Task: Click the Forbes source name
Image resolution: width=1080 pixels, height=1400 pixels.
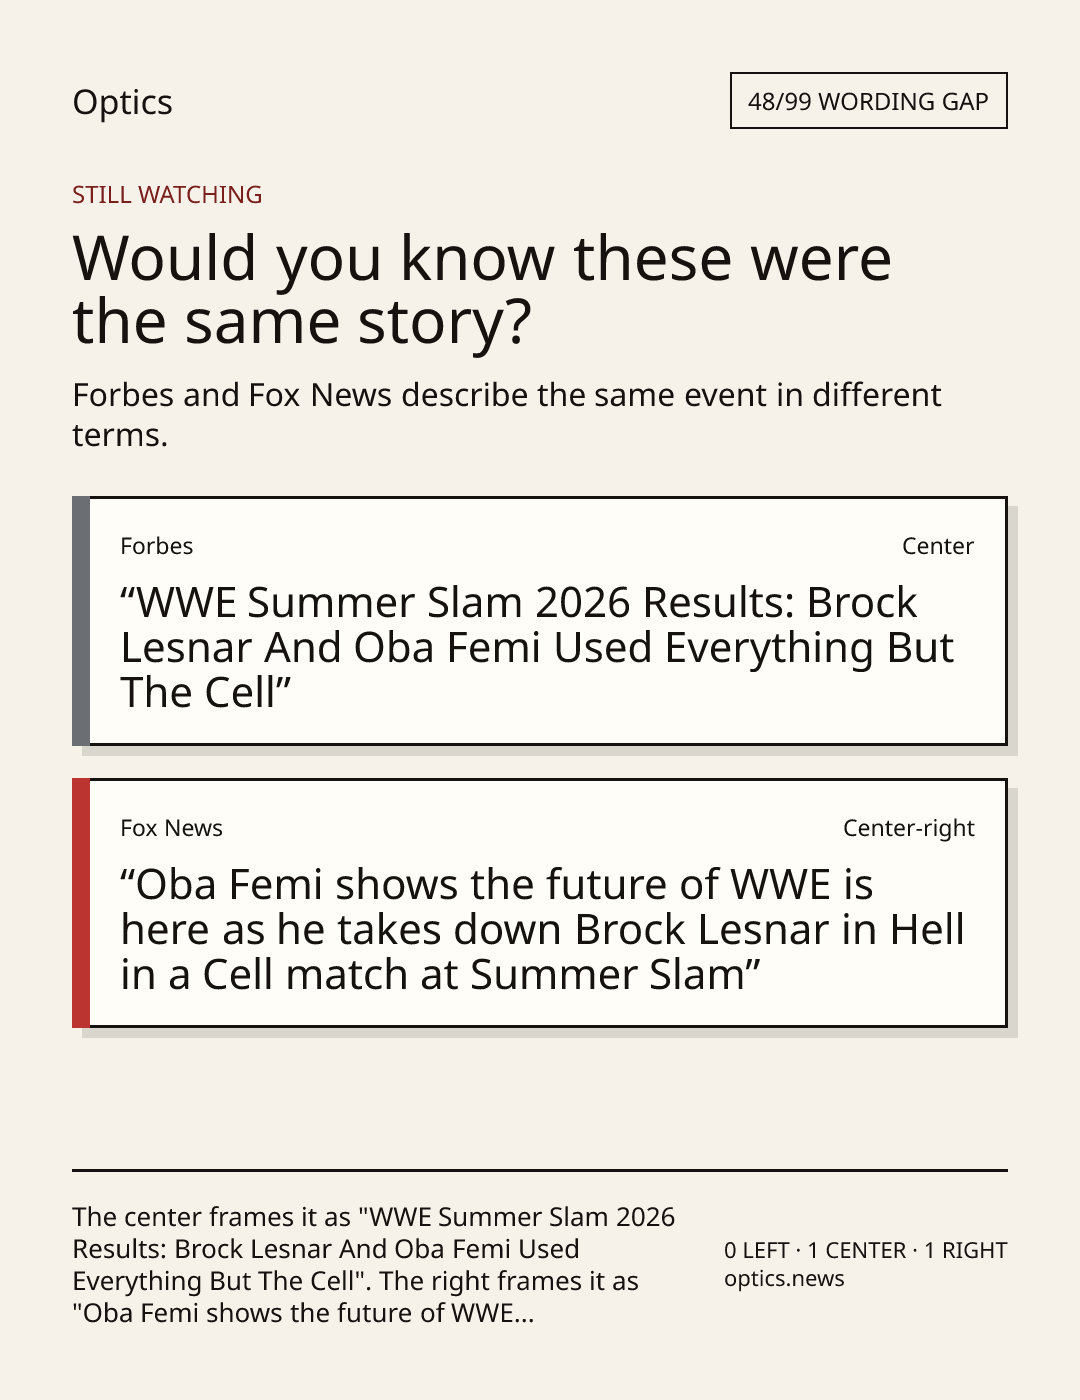Action: [157, 546]
